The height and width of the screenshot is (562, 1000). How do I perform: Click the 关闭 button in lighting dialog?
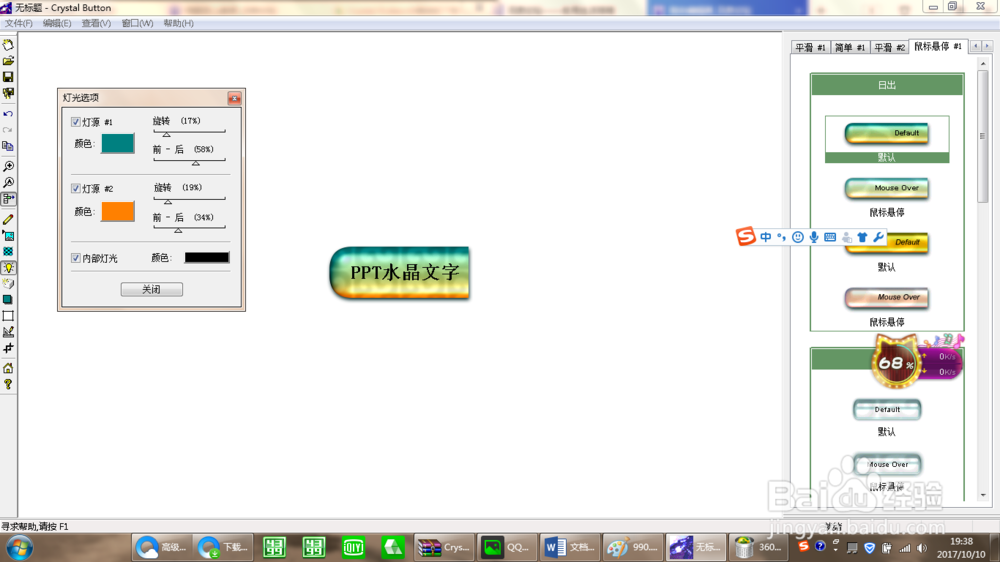[x=152, y=290]
